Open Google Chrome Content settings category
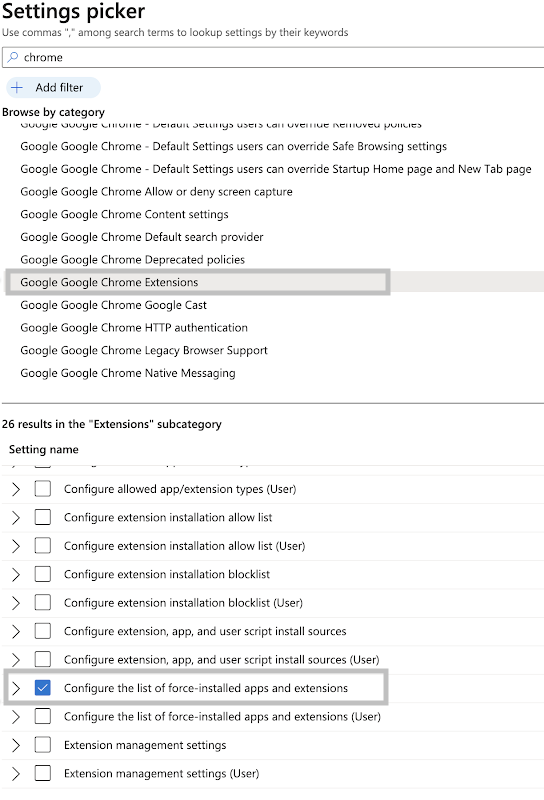This screenshot has height=800, width=544. pos(124,214)
